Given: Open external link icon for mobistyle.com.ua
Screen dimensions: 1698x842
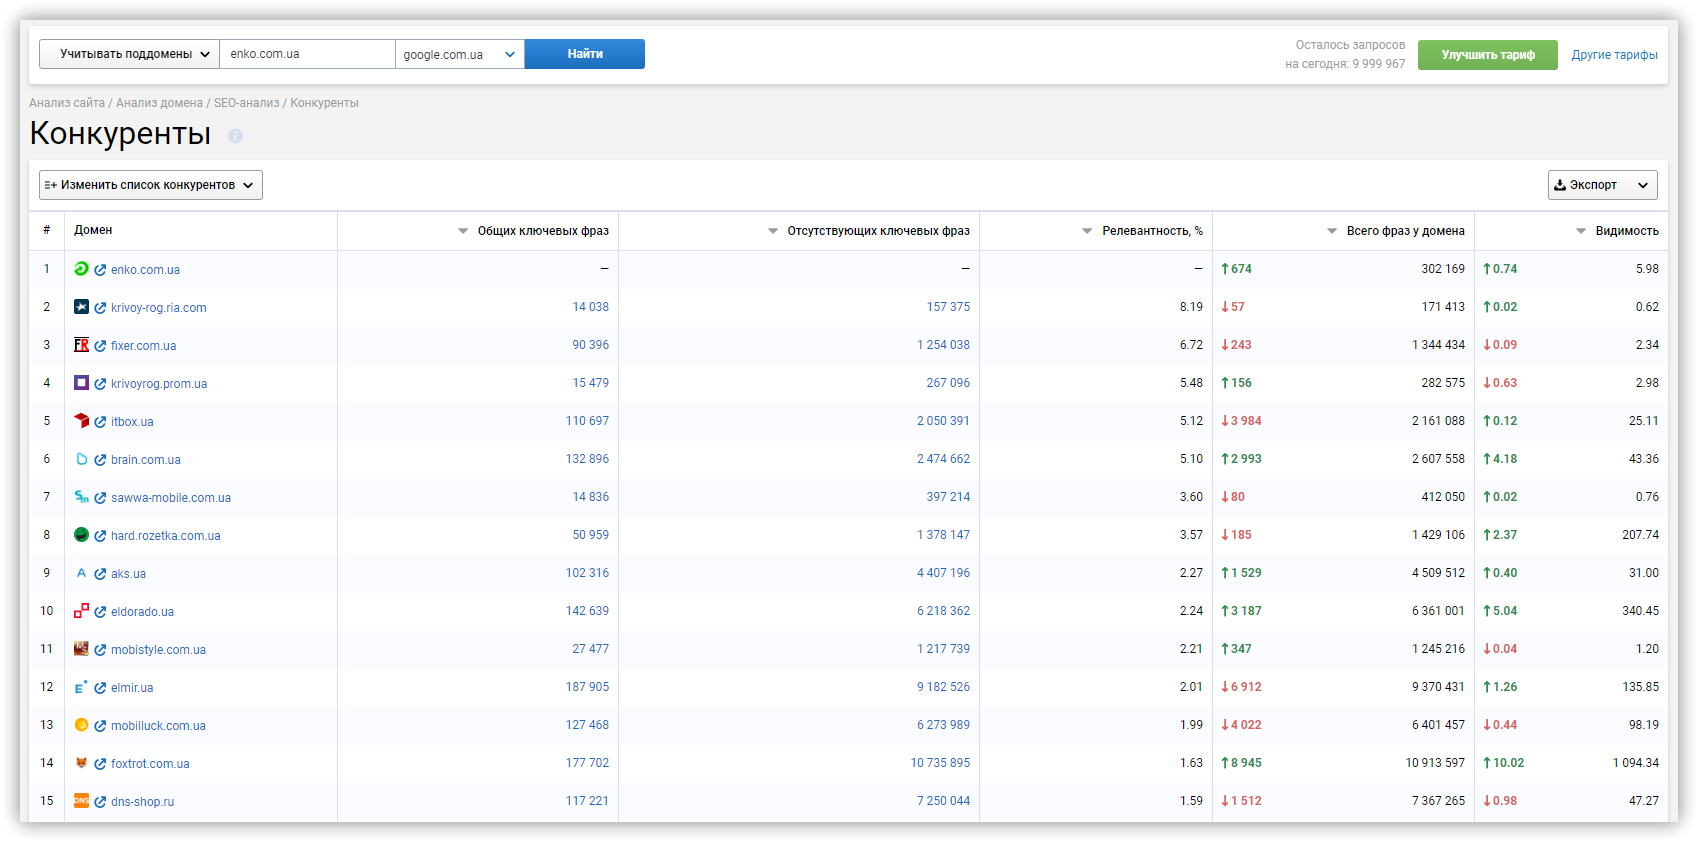Looking at the screenshot, I should pyautogui.click(x=100, y=650).
